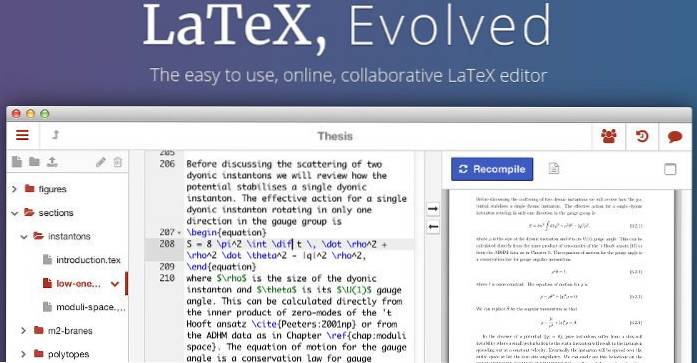Click \end{equation} in the editor

221,267
